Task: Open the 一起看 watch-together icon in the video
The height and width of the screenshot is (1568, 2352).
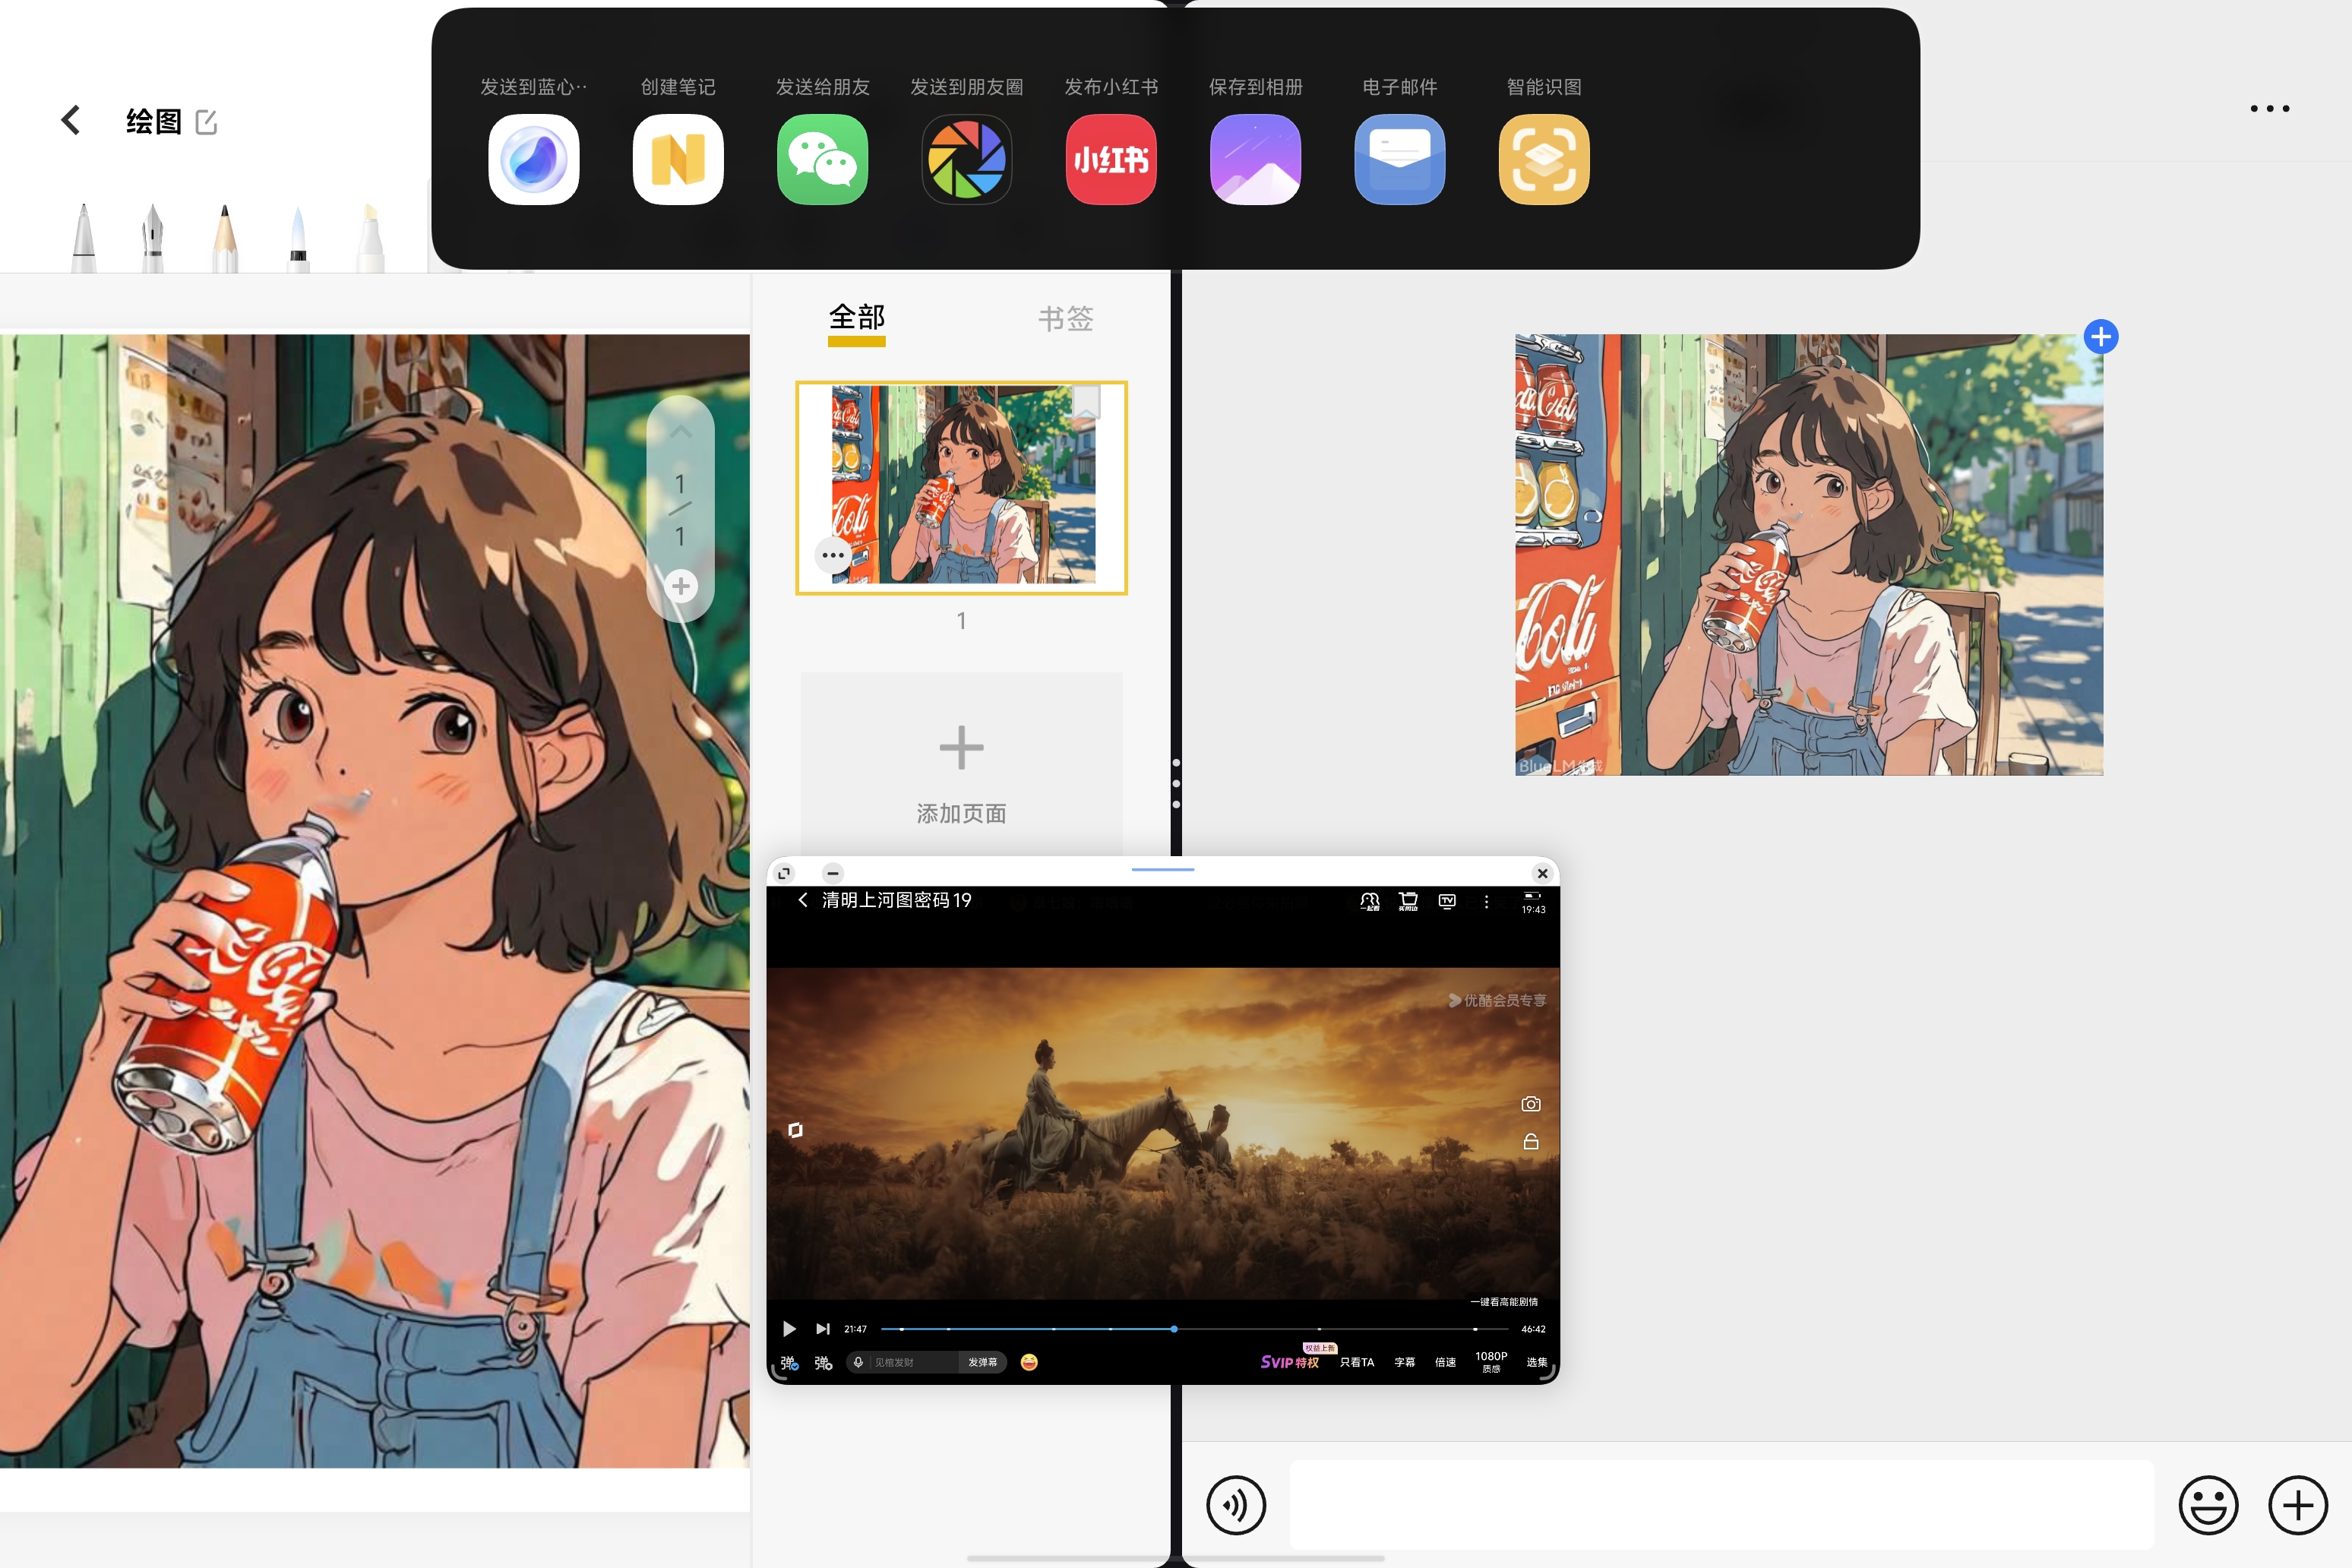Action: (x=1370, y=902)
